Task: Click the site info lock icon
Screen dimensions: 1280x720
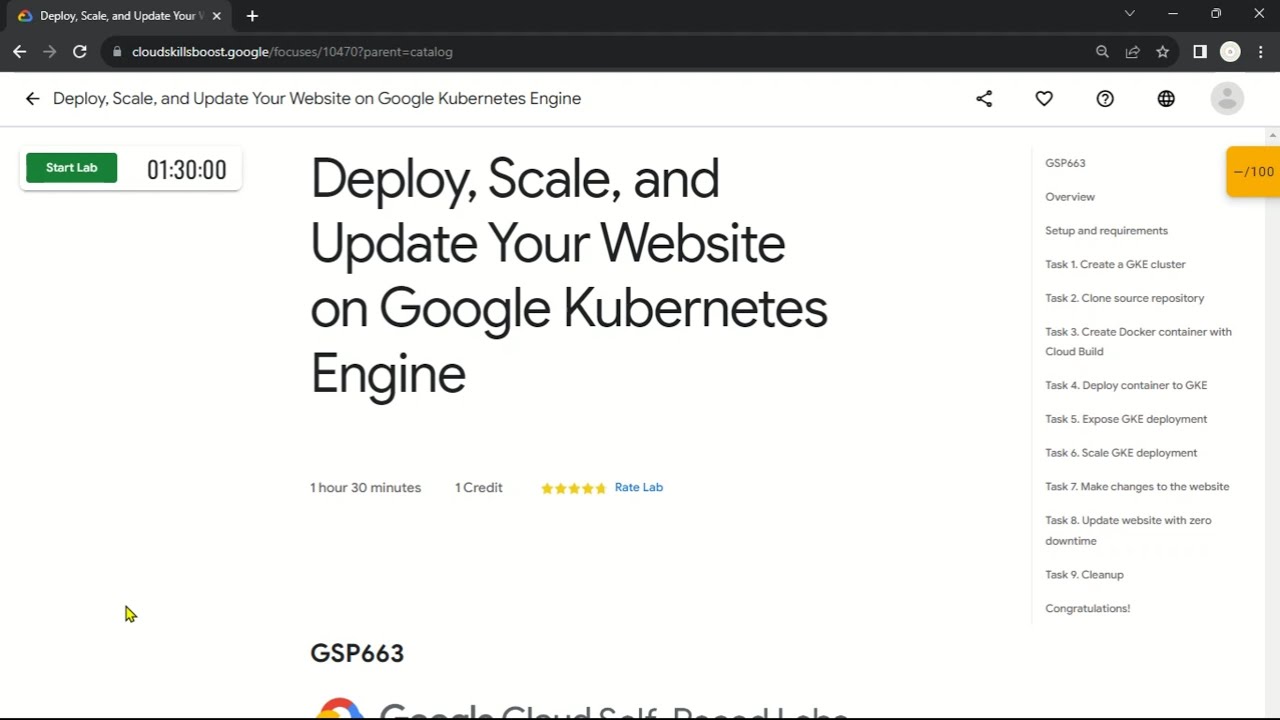Action: tap(117, 52)
